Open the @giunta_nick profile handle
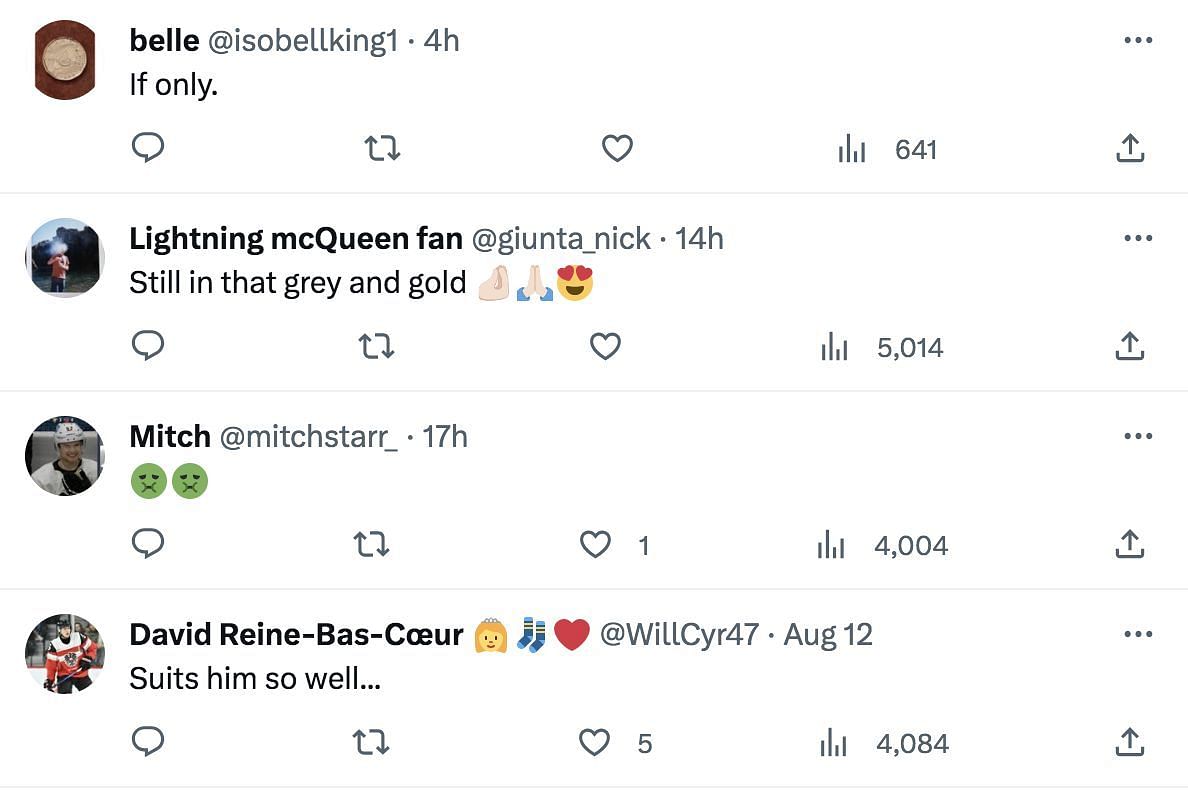Screen dimensions: 1188x790 [560, 239]
